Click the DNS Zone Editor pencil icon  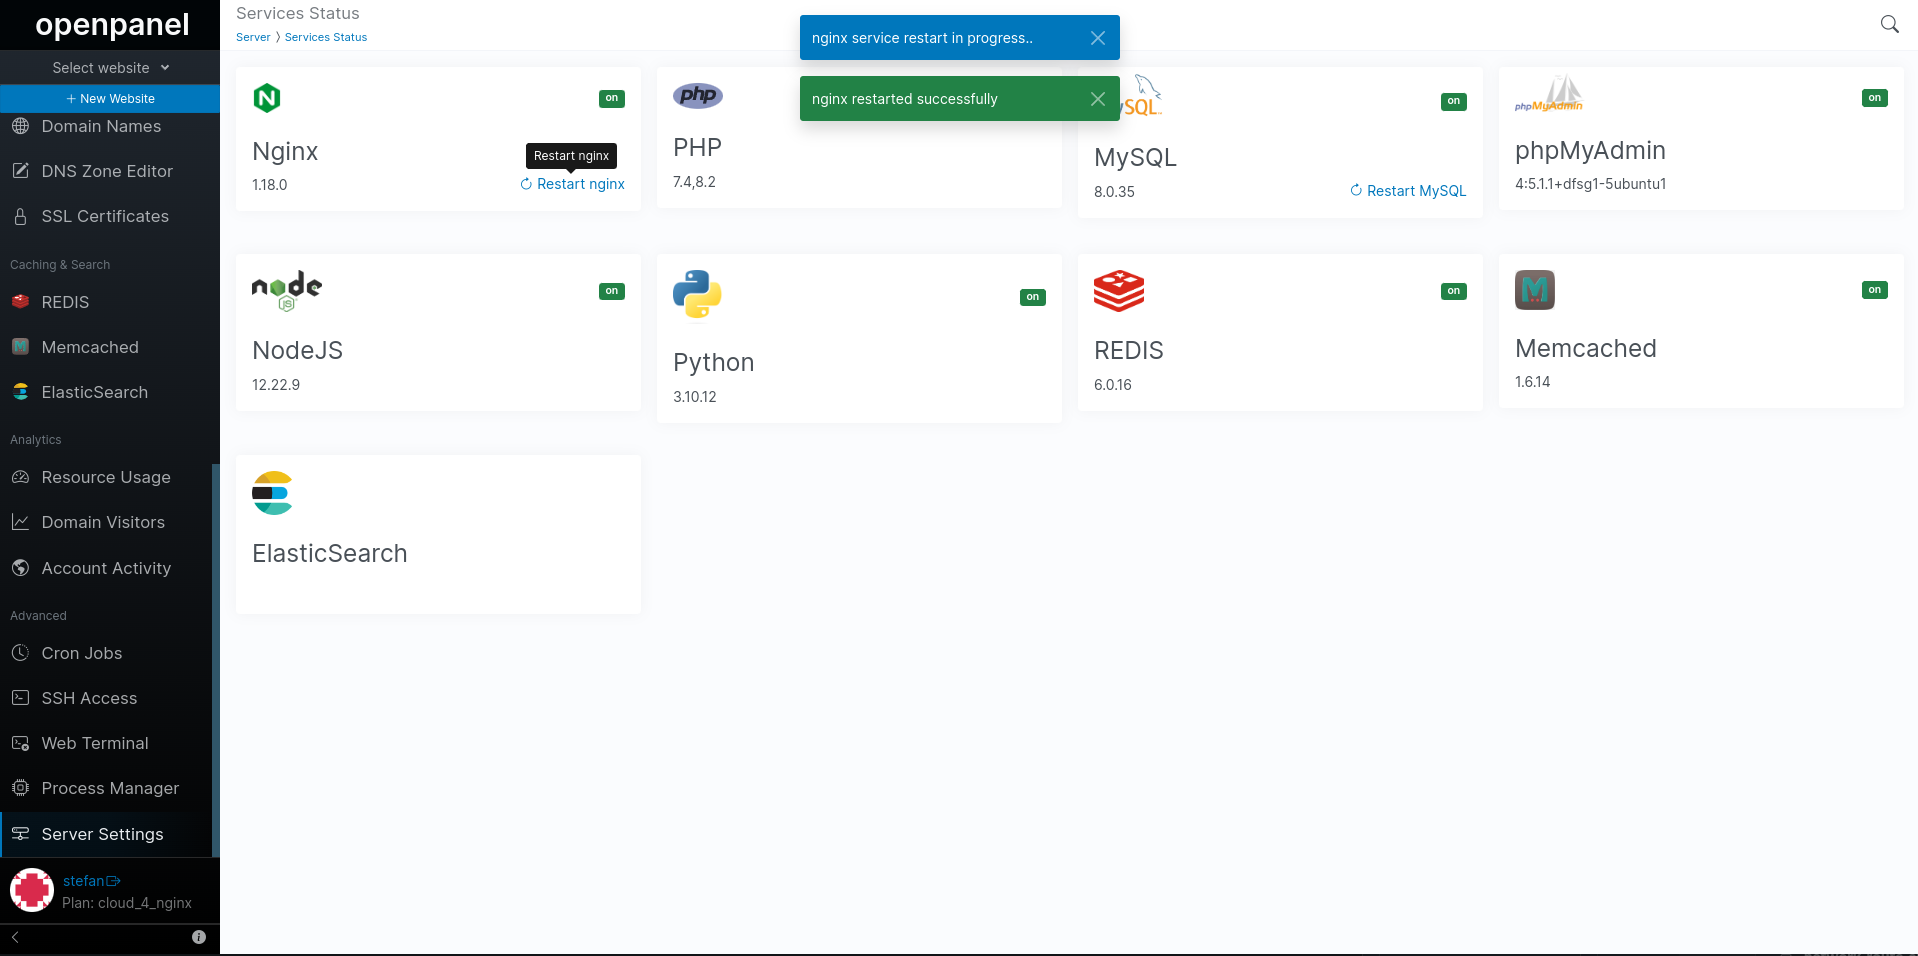pos(20,171)
